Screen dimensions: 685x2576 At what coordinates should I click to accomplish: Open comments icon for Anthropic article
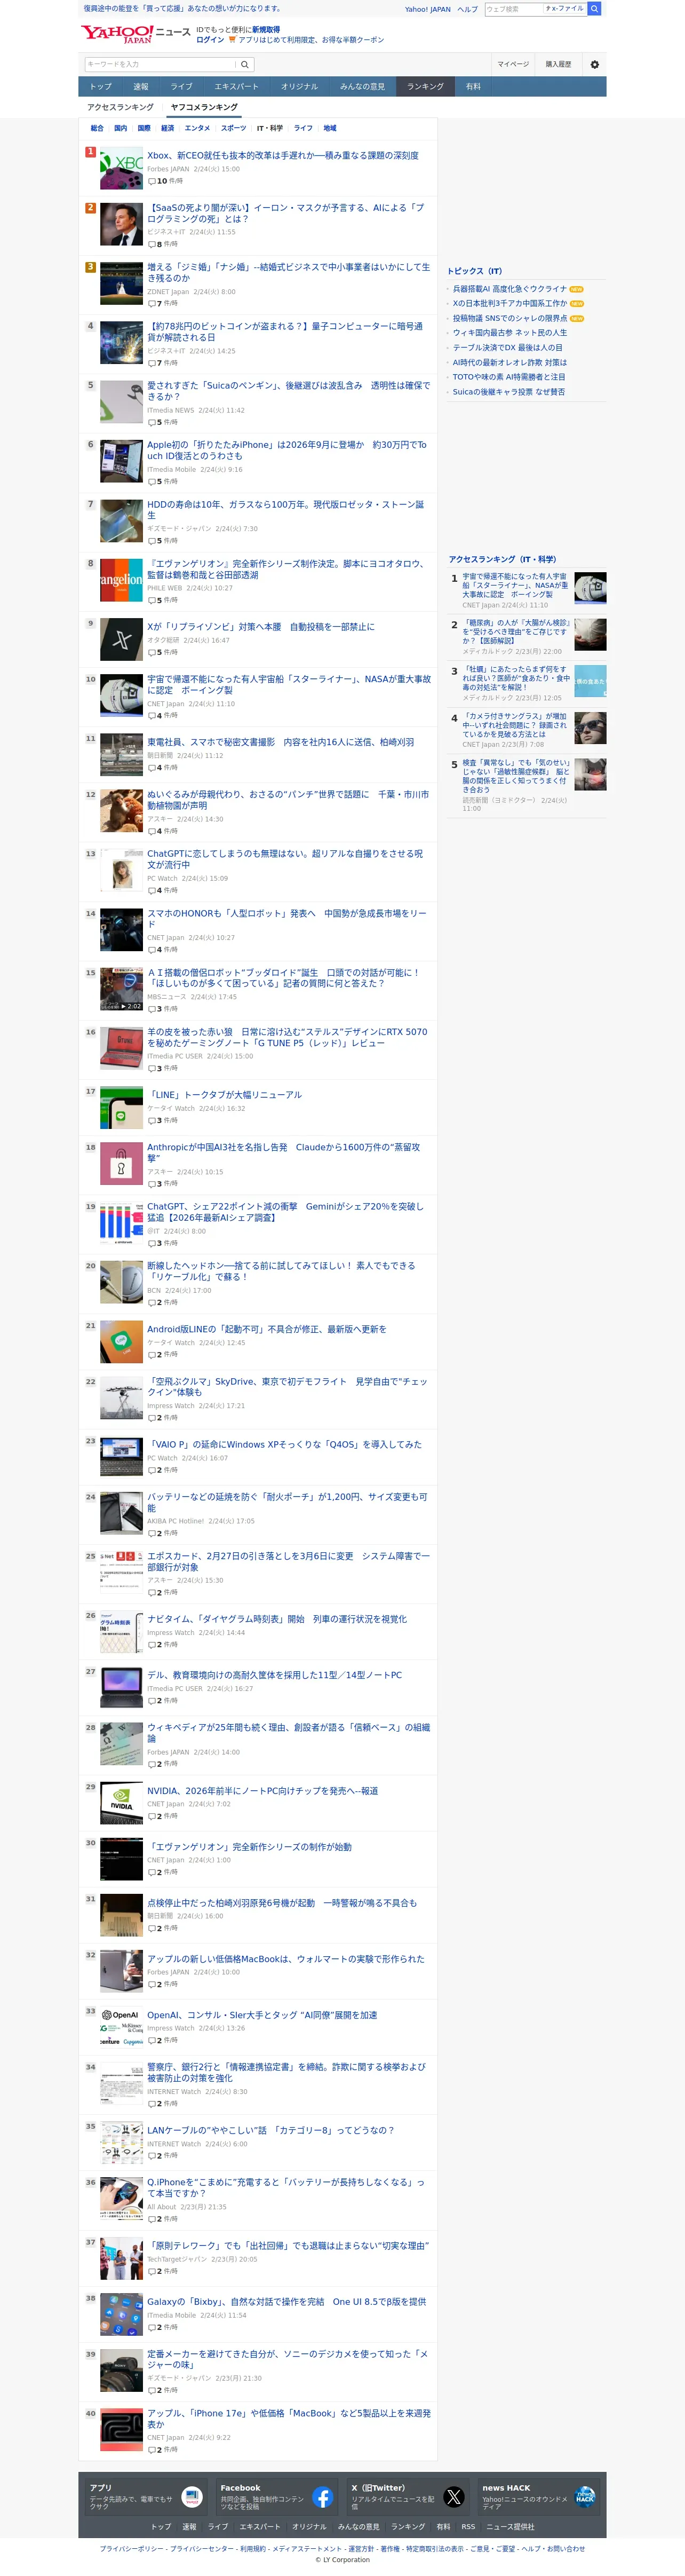tap(152, 1183)
